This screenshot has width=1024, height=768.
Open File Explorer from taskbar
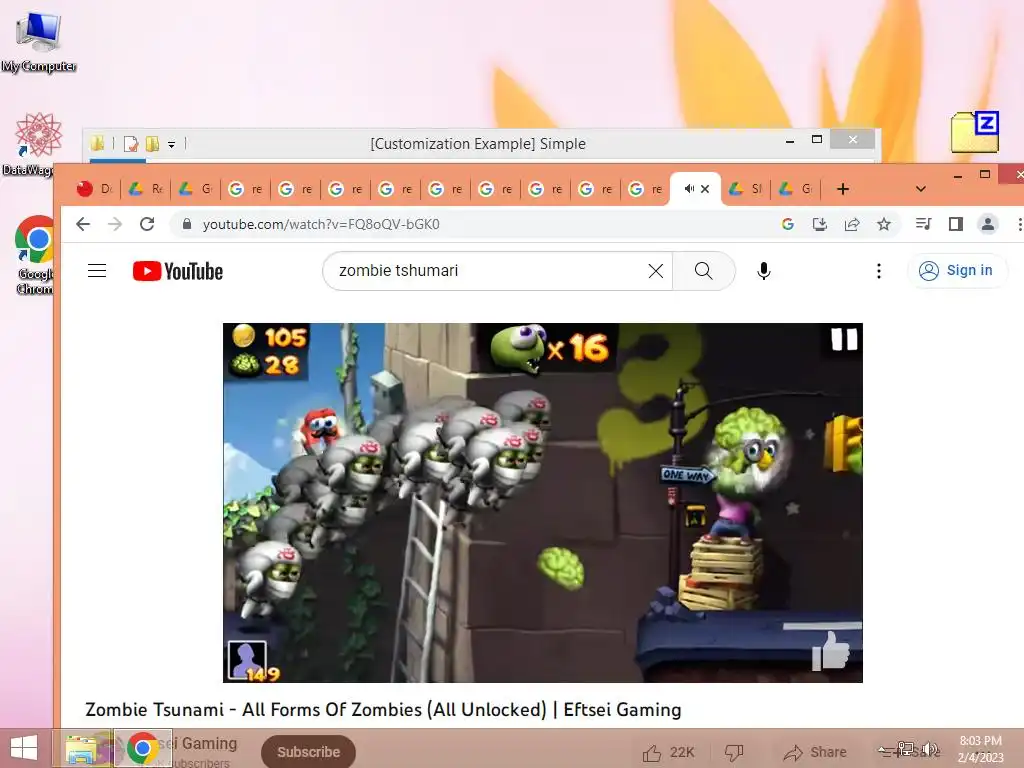pyautogui.click(x=82, y=748)
